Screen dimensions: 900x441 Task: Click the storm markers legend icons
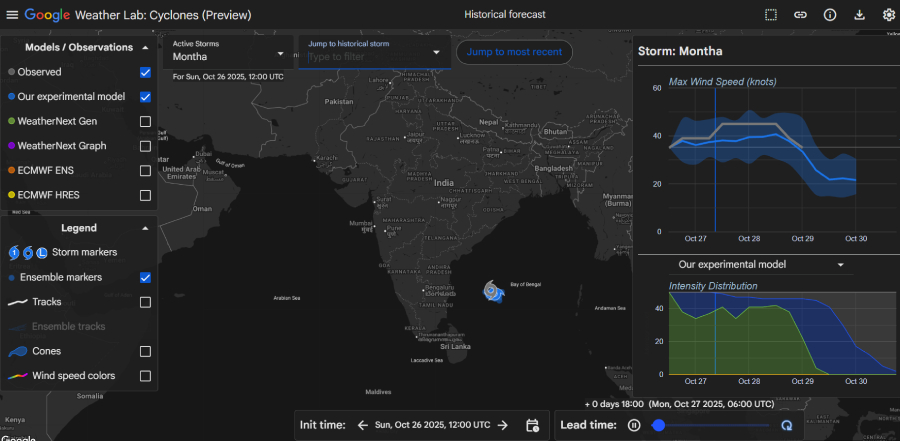28,252
